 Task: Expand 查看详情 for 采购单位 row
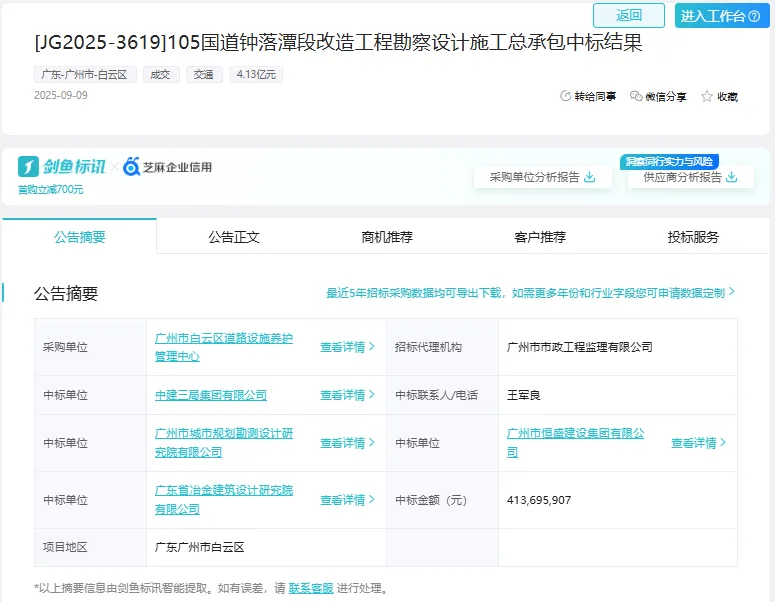tap(347, 347)
